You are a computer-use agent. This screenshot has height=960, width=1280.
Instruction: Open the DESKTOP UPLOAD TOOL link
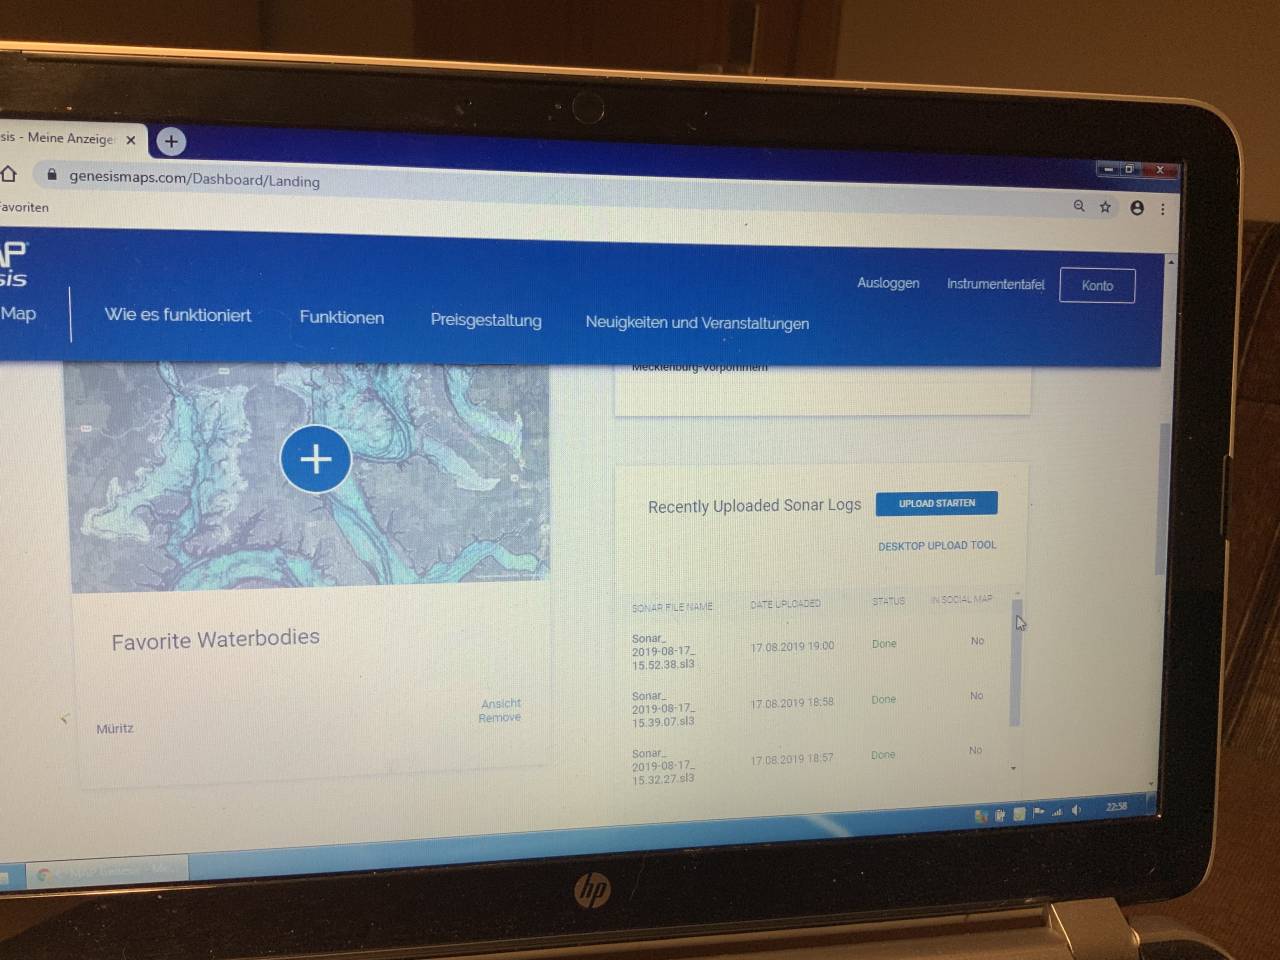937,546
